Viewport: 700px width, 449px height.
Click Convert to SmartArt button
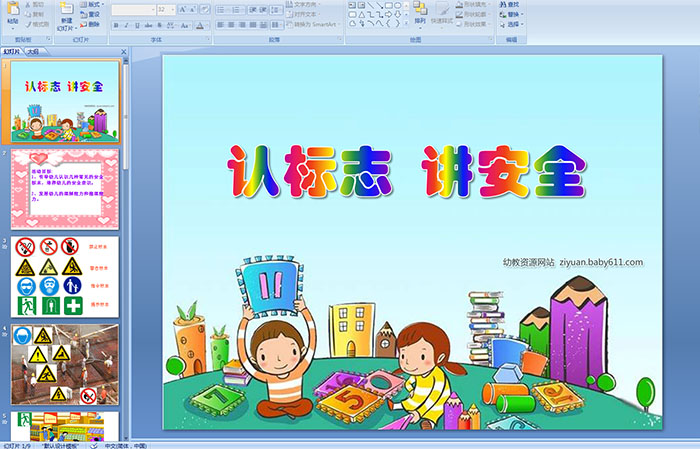point(313,24)
